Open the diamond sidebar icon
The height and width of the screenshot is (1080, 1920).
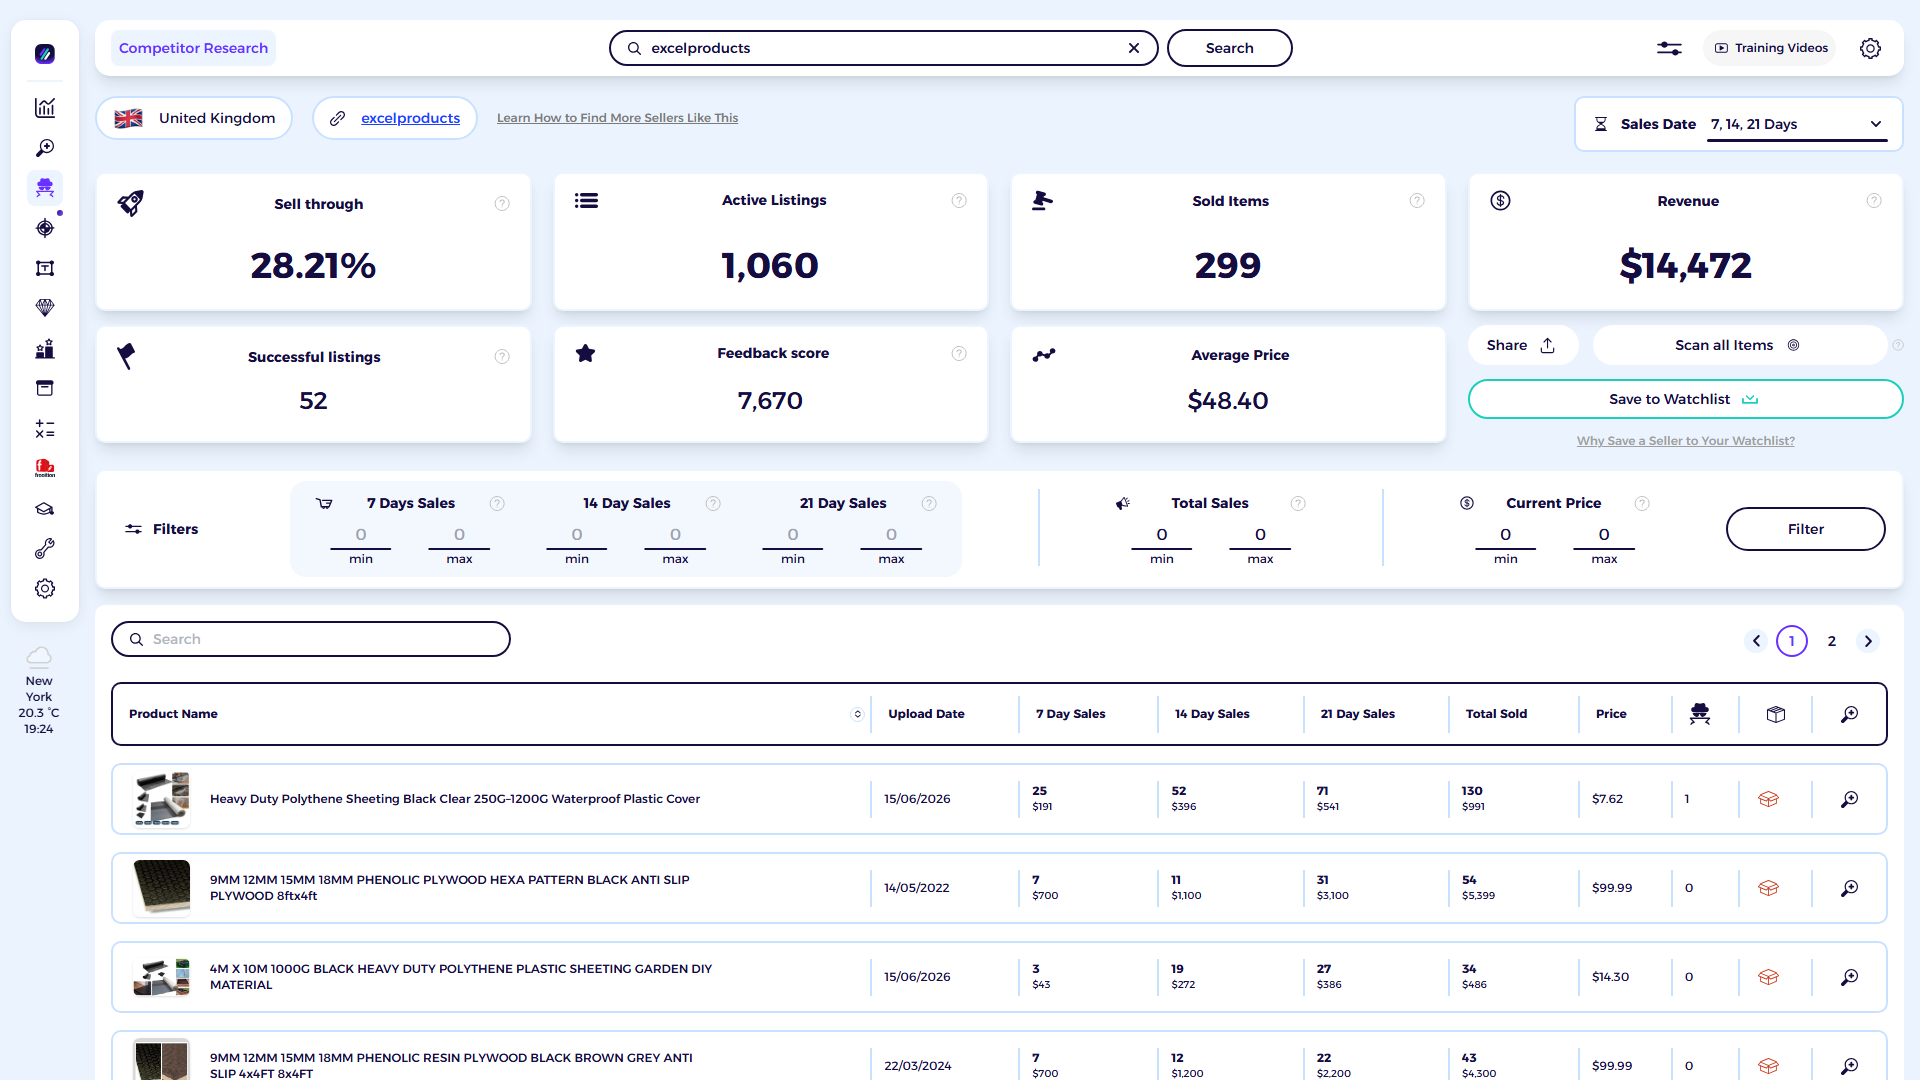coord(45,308)
